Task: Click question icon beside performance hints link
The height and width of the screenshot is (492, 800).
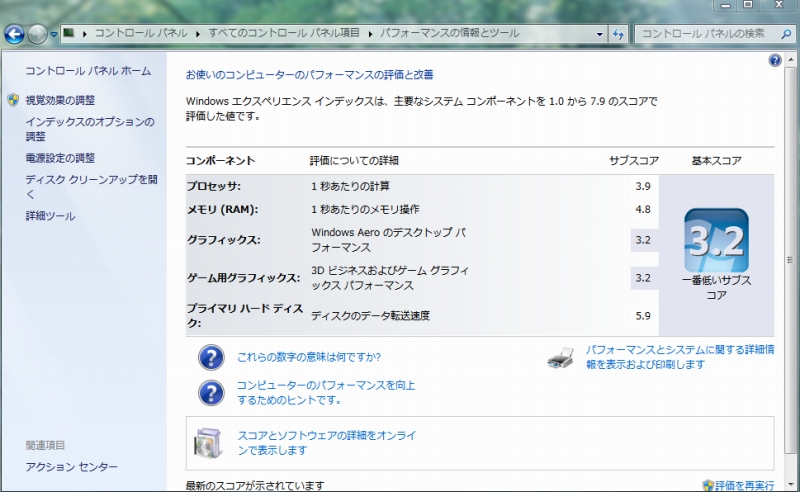Action: coord(211,393)
